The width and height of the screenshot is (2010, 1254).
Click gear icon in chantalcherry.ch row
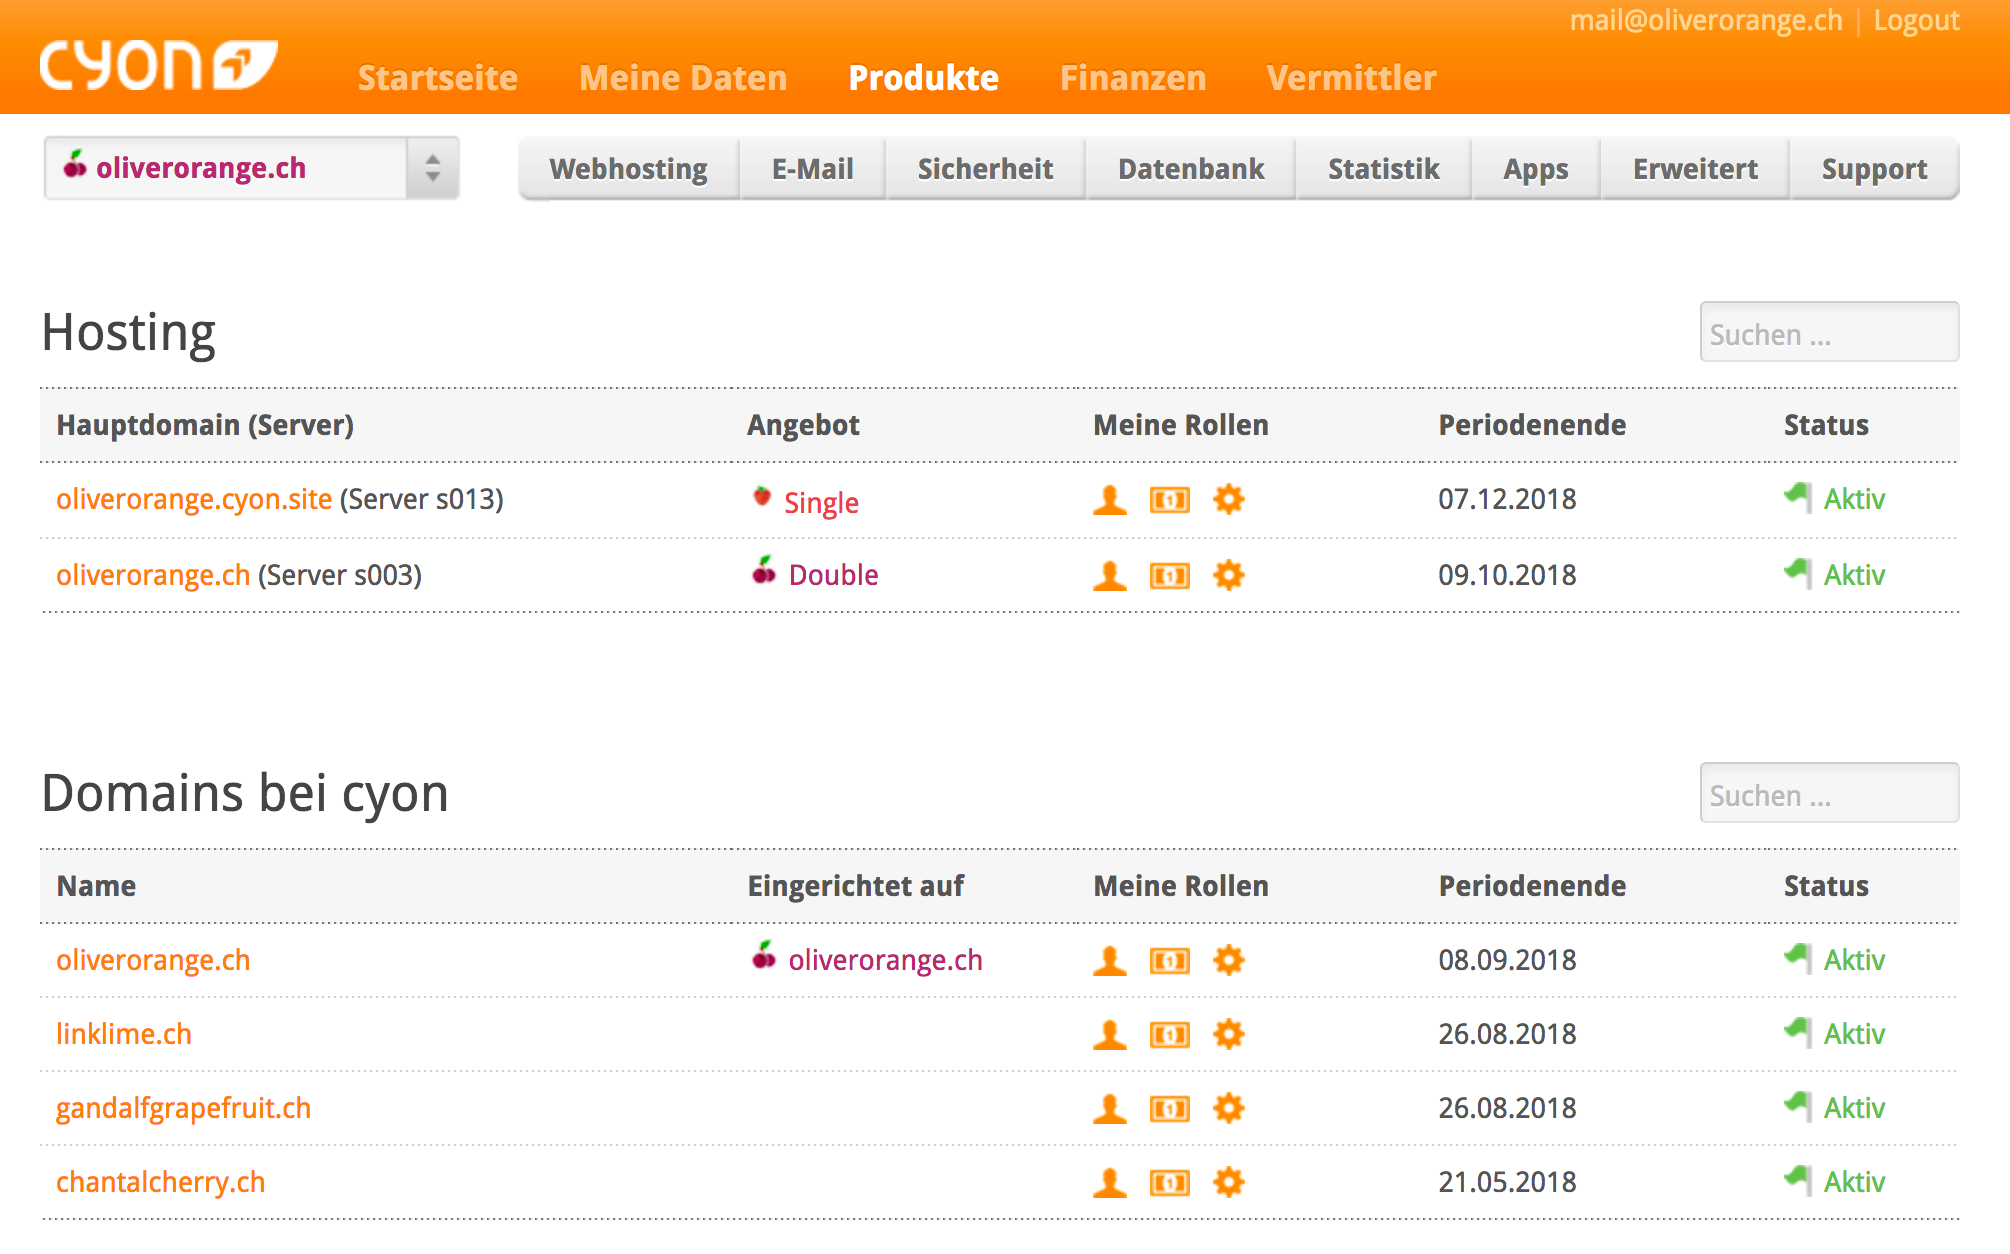[1228, 1182]
